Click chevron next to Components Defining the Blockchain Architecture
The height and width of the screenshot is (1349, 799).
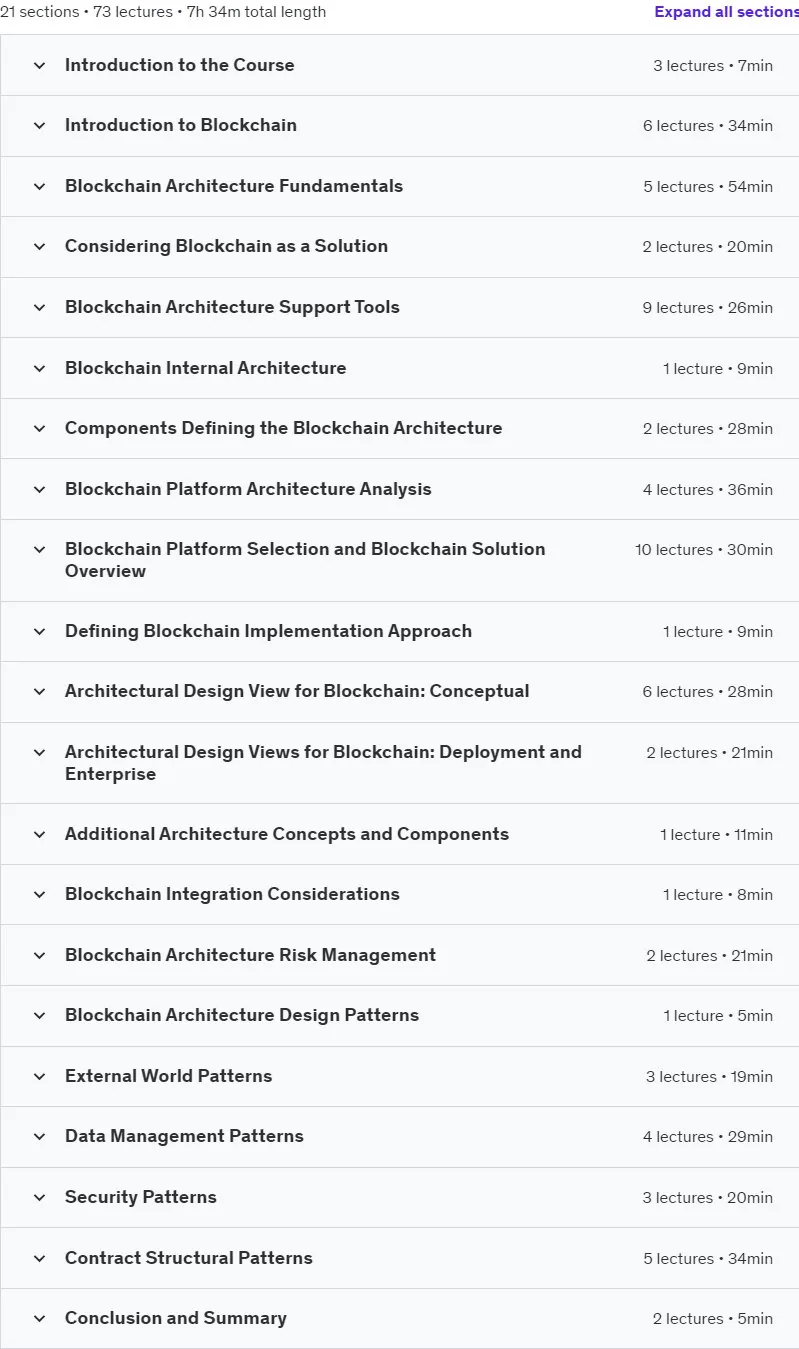[x=40, y=428]
